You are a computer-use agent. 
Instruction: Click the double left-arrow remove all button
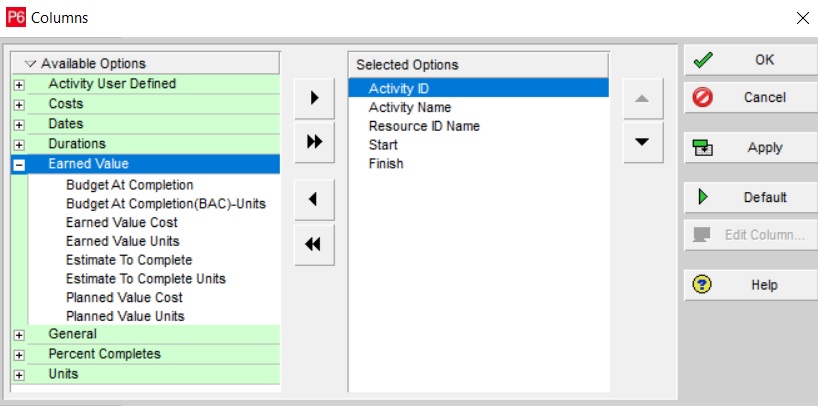[x=314, y=244]
